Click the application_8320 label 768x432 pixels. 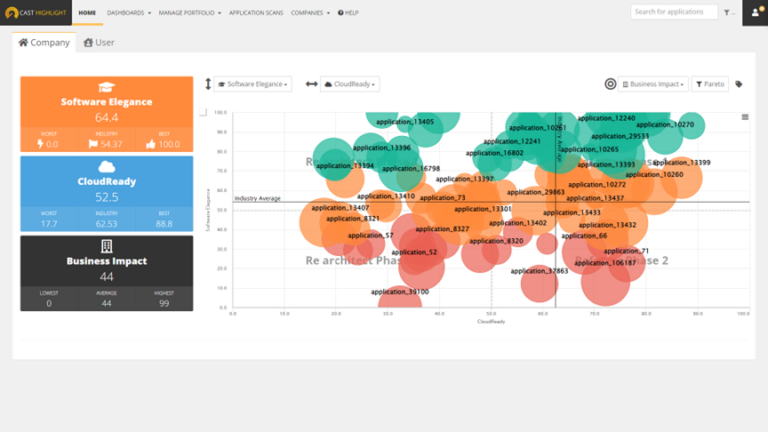[496, 241]
